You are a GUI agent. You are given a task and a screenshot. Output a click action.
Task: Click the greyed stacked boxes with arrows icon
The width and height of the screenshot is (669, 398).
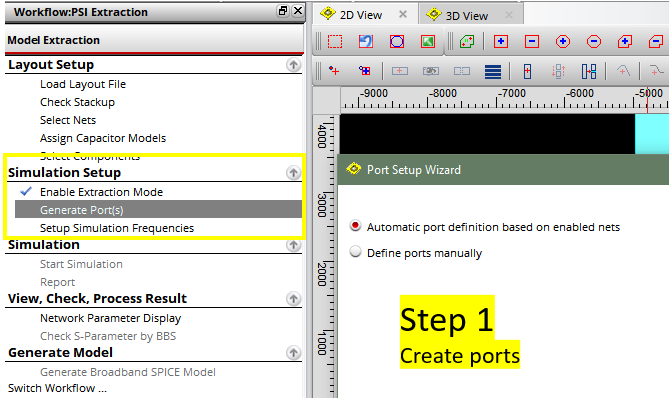pyautogui.click(x=558, y=71)
